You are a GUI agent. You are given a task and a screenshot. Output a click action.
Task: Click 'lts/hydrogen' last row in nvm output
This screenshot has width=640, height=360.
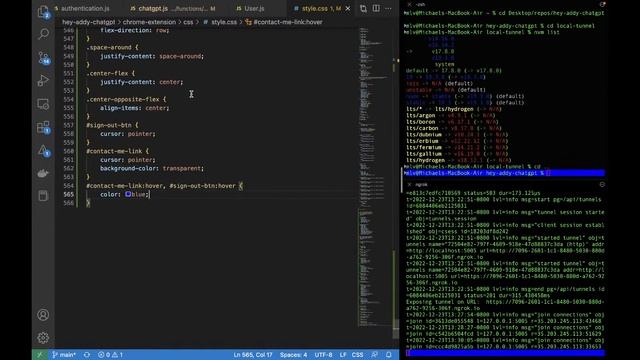click(456, 160)
